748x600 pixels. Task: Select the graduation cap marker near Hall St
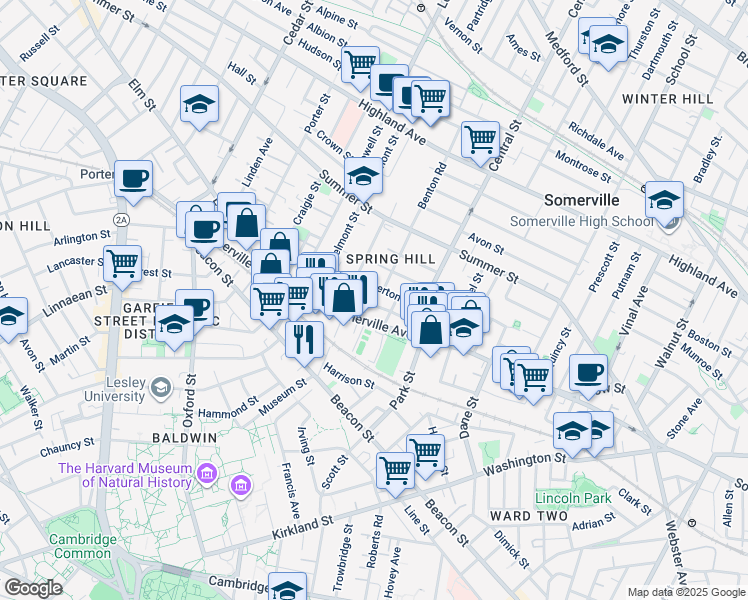[x=199, y=103]
